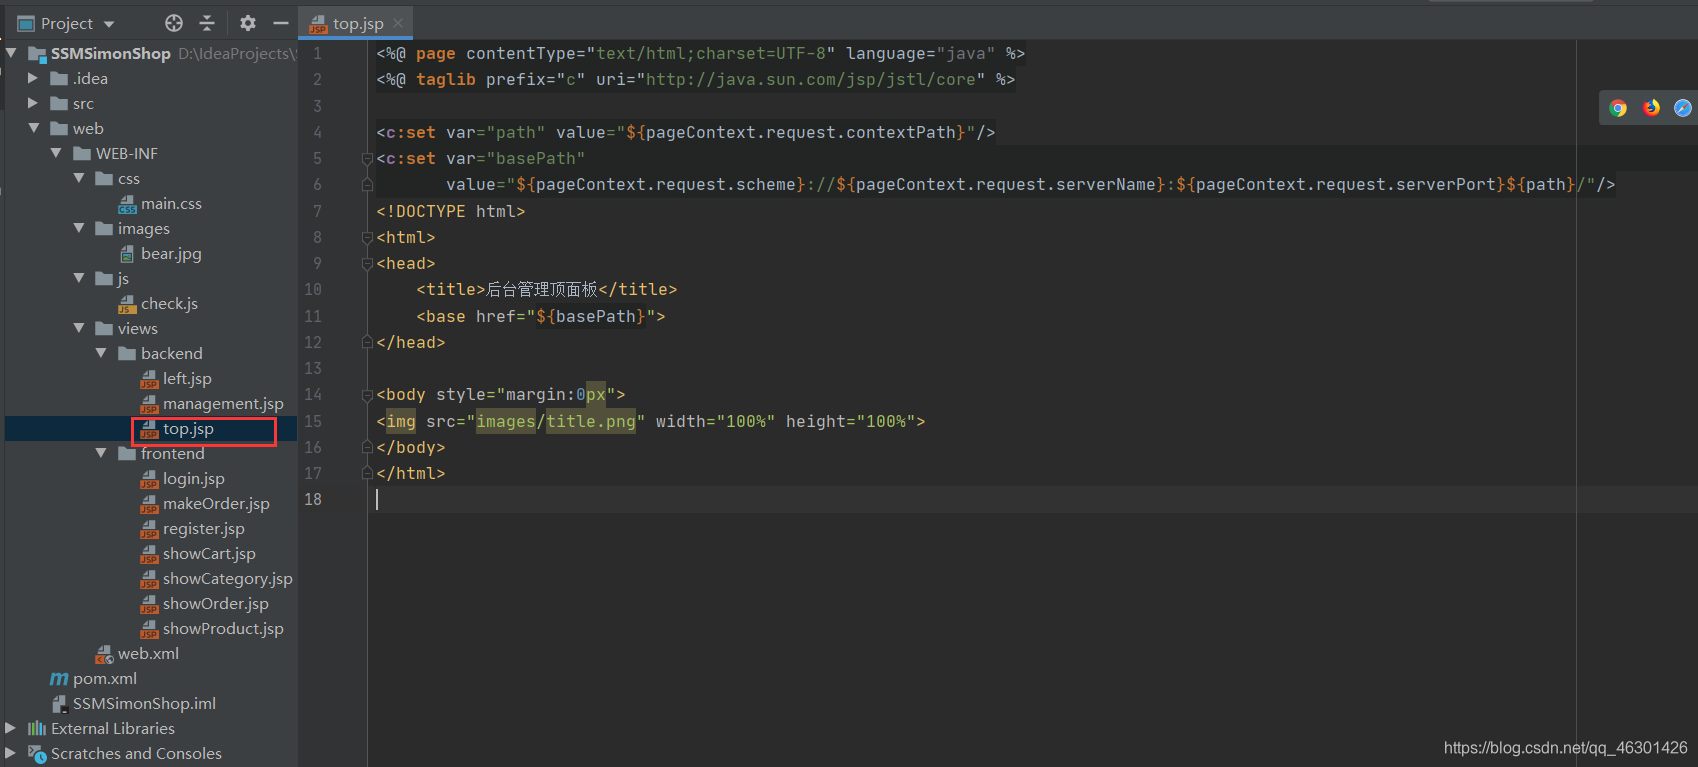
Task: Select left.jsp in backend folder
Action: tap(176, 378)
